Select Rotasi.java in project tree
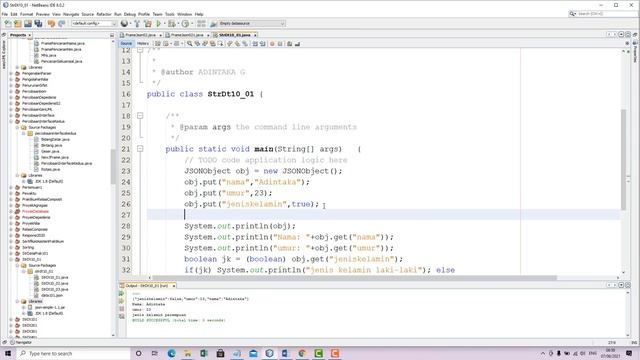Screen dimensions: 640x360 point(50,169)
